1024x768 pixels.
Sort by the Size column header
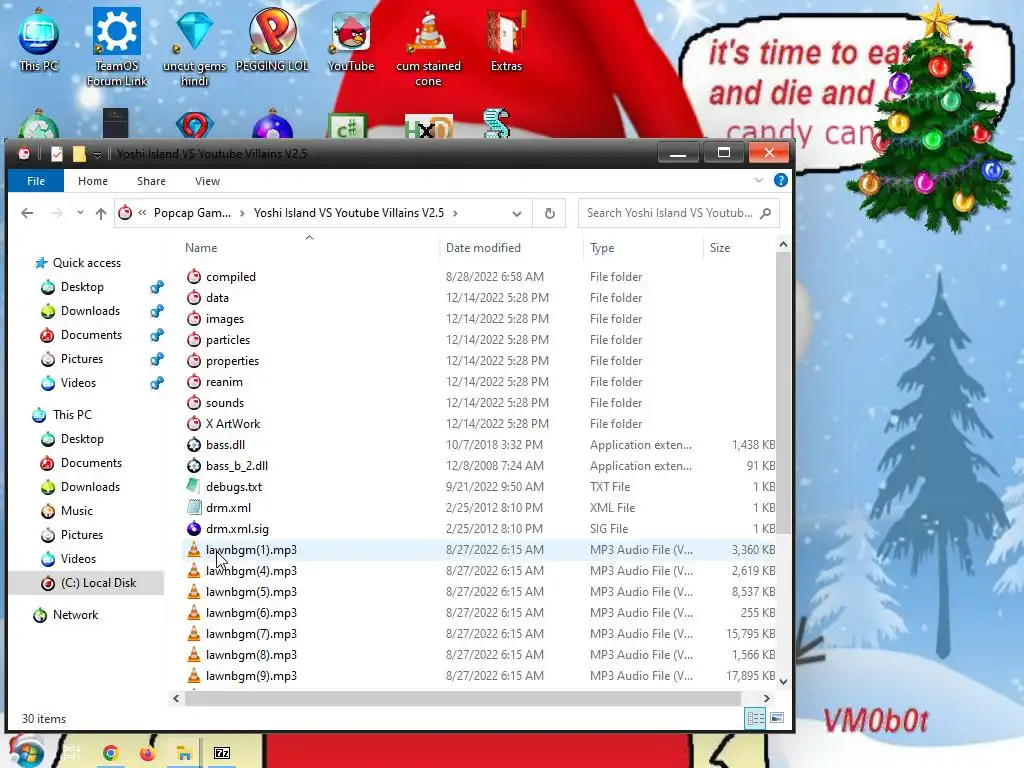click(720, 248)
